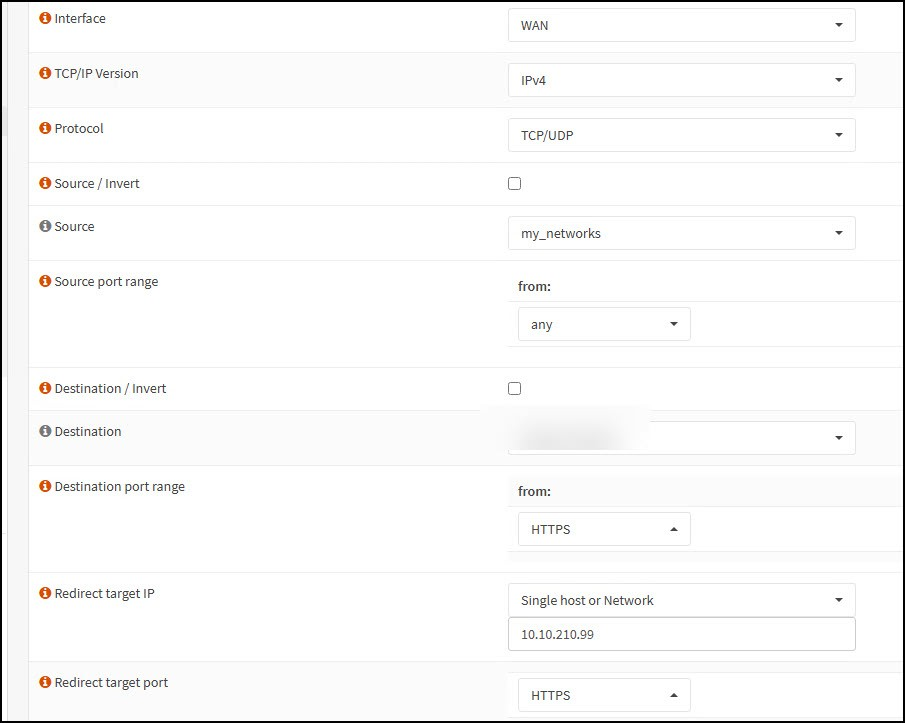
Task: Expand the 'Single host or Network' dropdown
Action: pyautogui.click(x=681, y=601)
